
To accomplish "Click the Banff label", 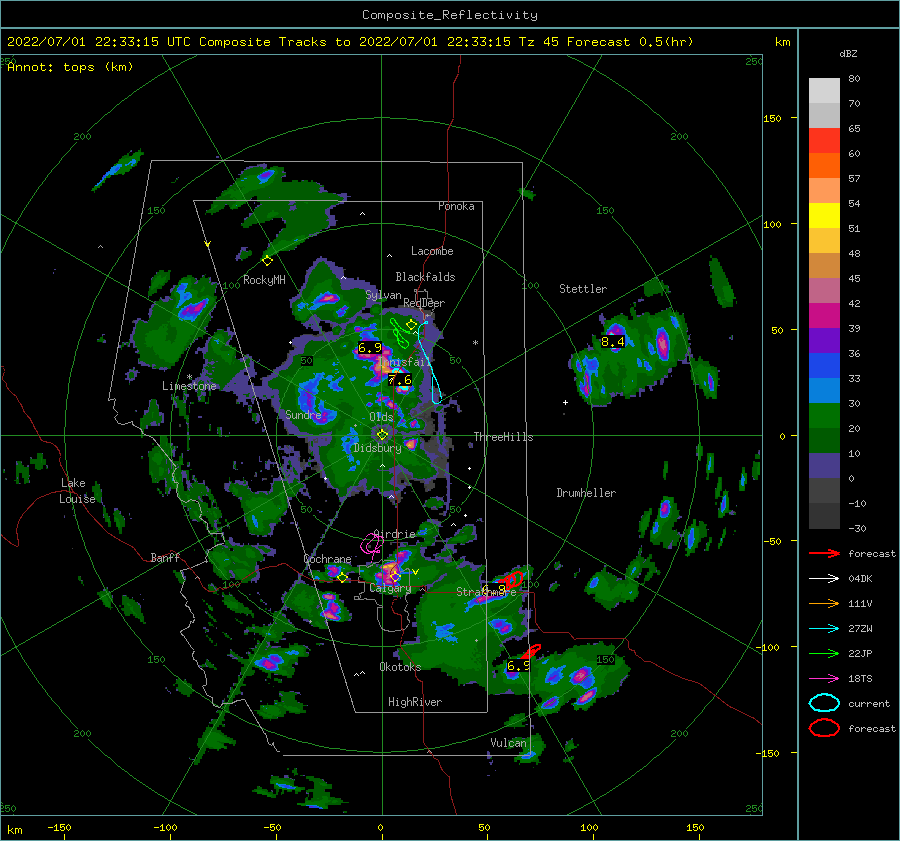I will point(165,557).
